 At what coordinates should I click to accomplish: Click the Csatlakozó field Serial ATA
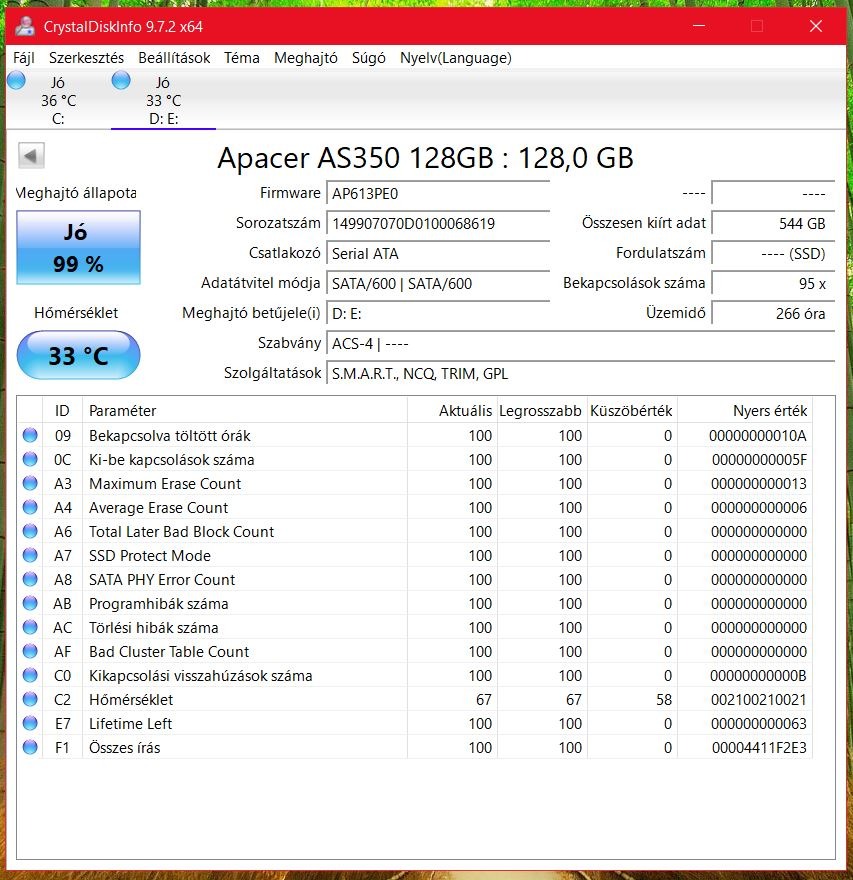click(438, 254)
